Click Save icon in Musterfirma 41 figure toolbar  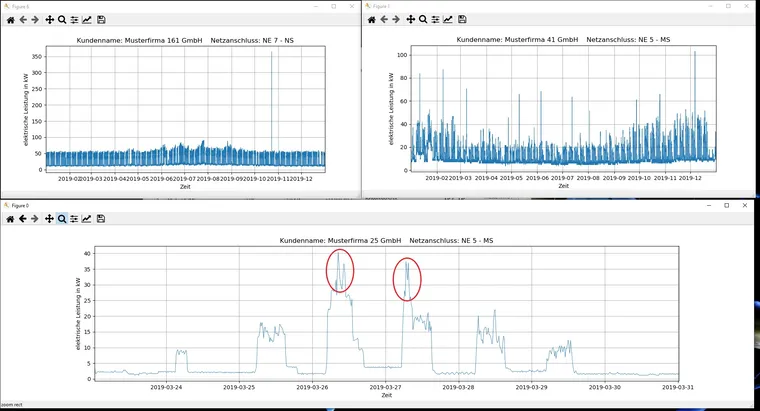pos(462,19)
